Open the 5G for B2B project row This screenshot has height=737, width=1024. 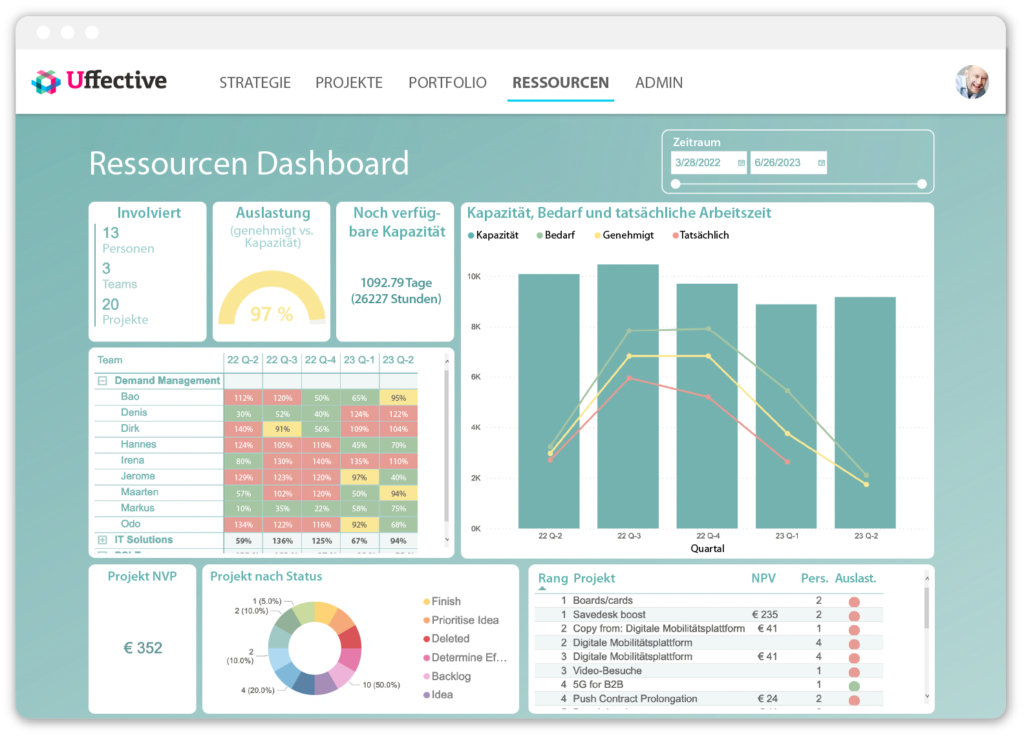pyautogui.click(x=709, y=685)
